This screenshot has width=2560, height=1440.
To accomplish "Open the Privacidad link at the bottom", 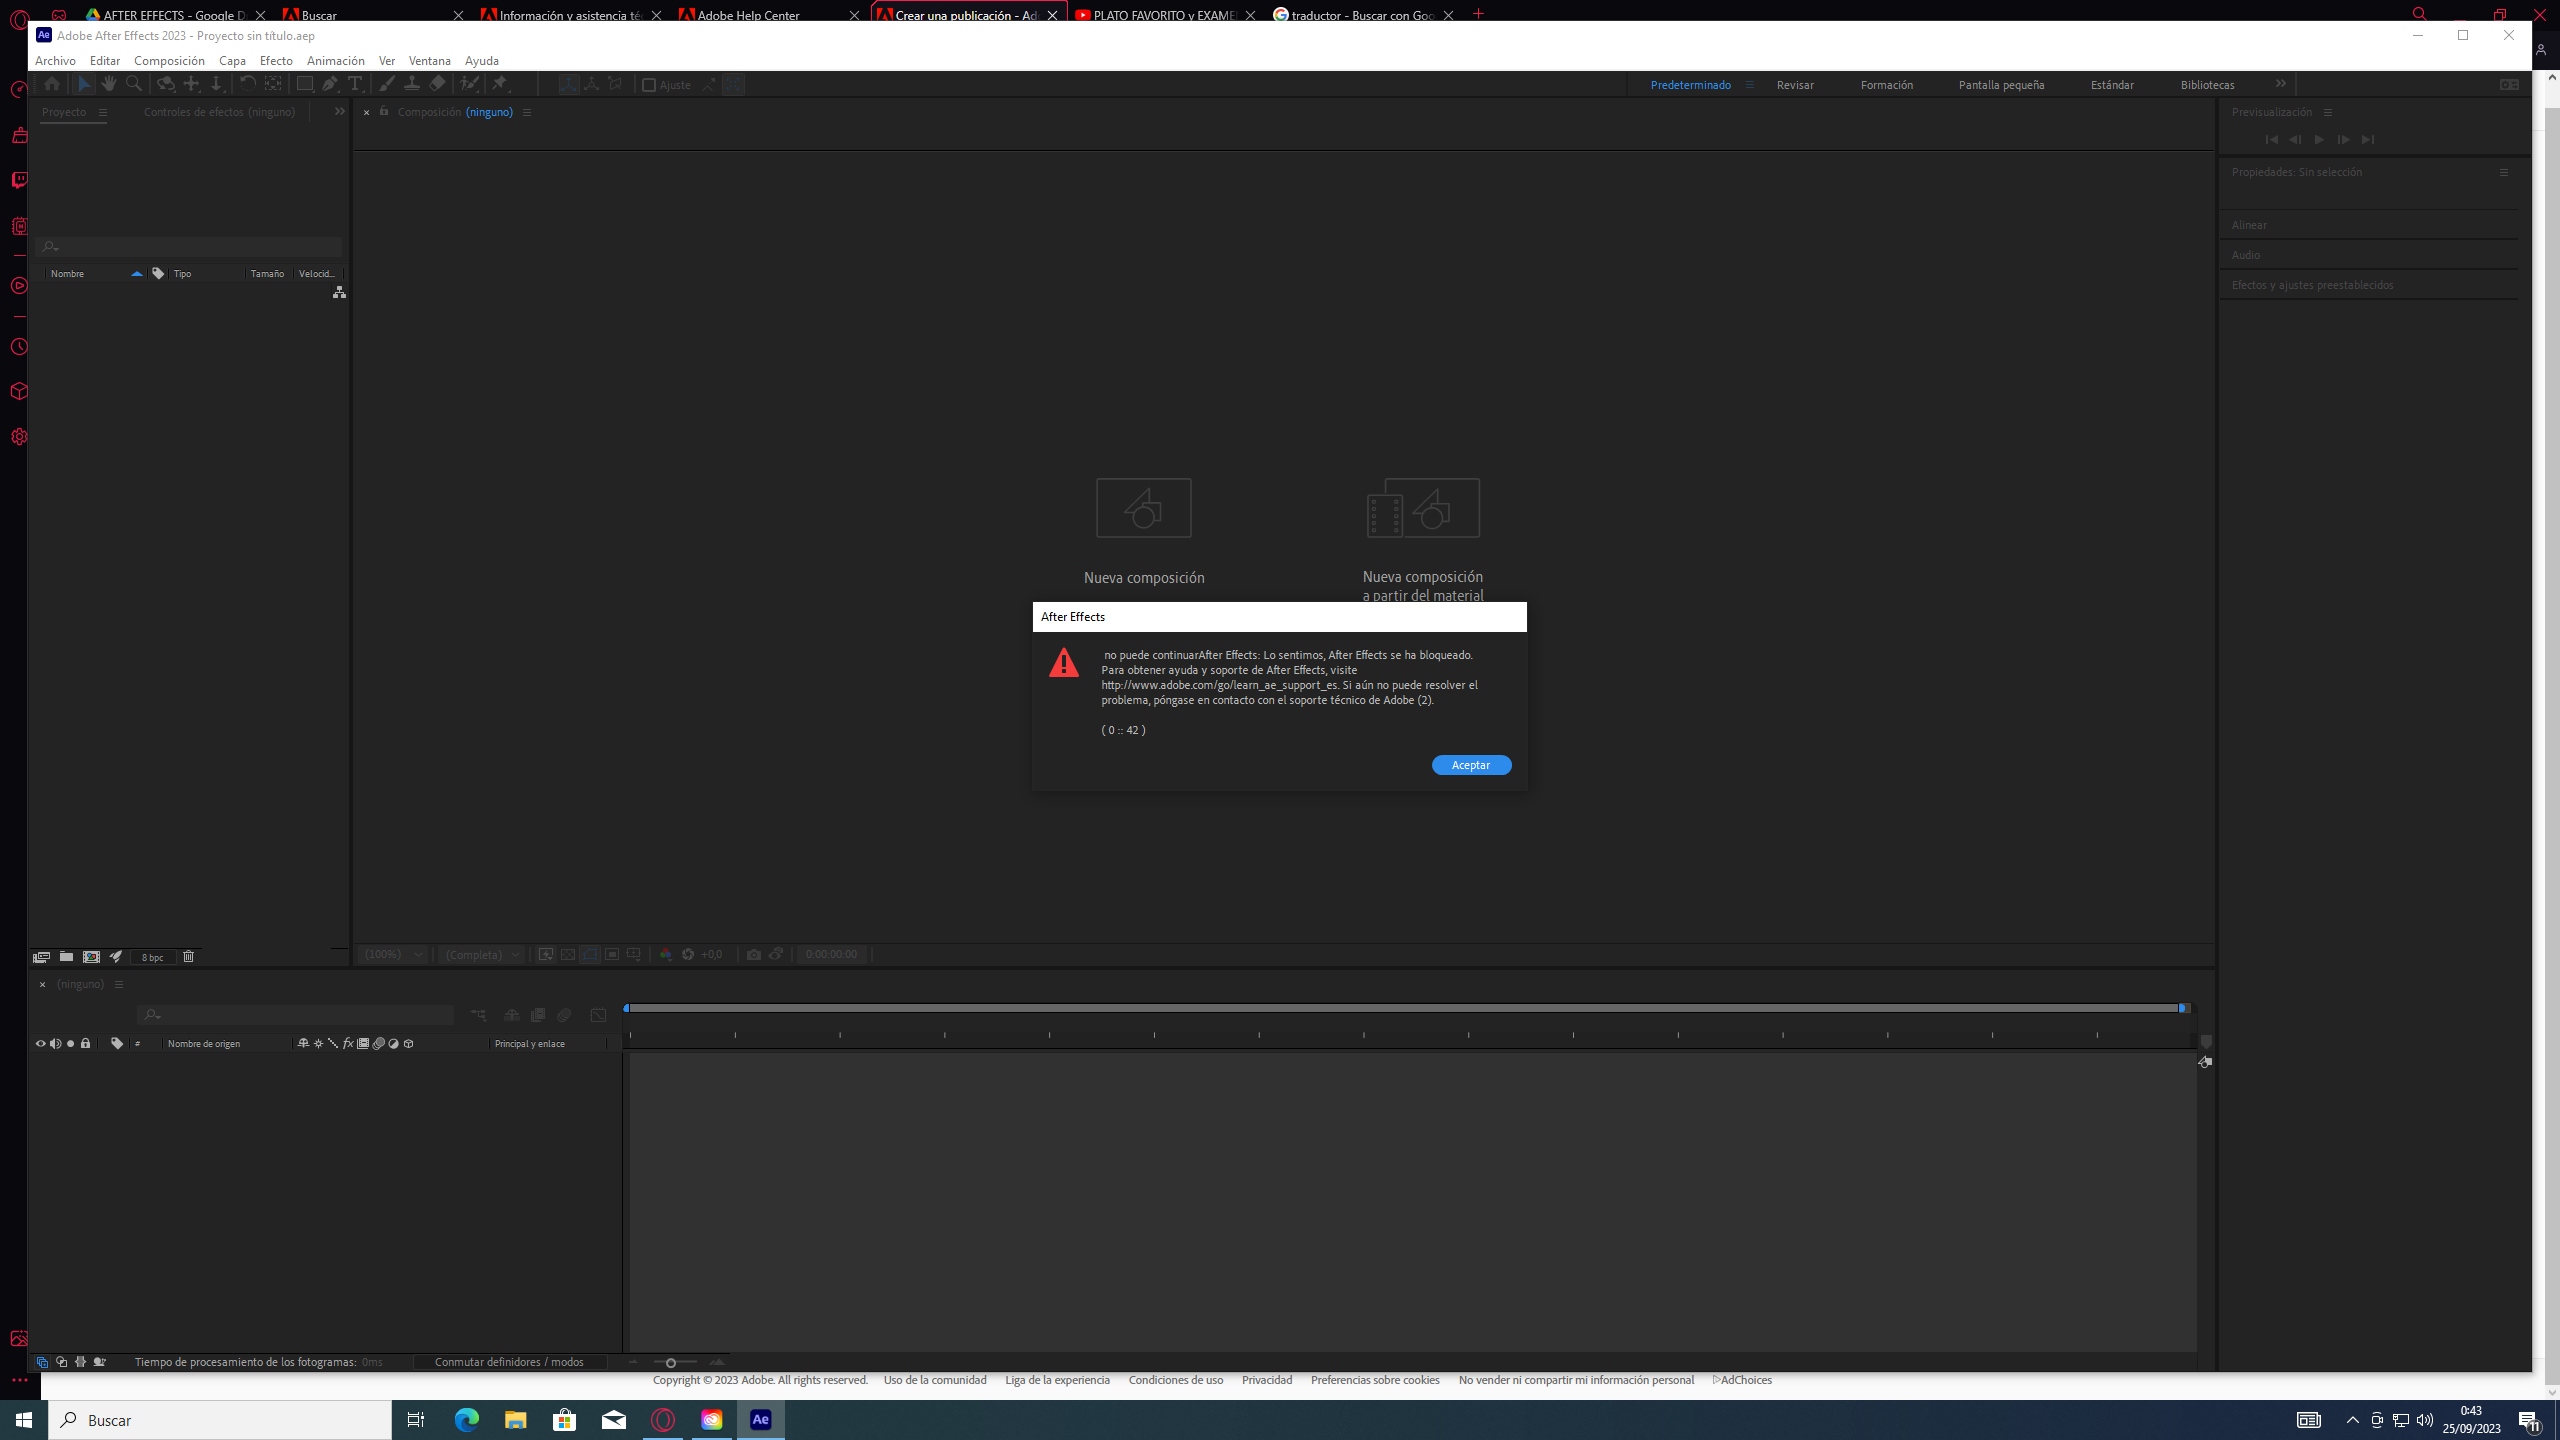I will (1265, 1379).
